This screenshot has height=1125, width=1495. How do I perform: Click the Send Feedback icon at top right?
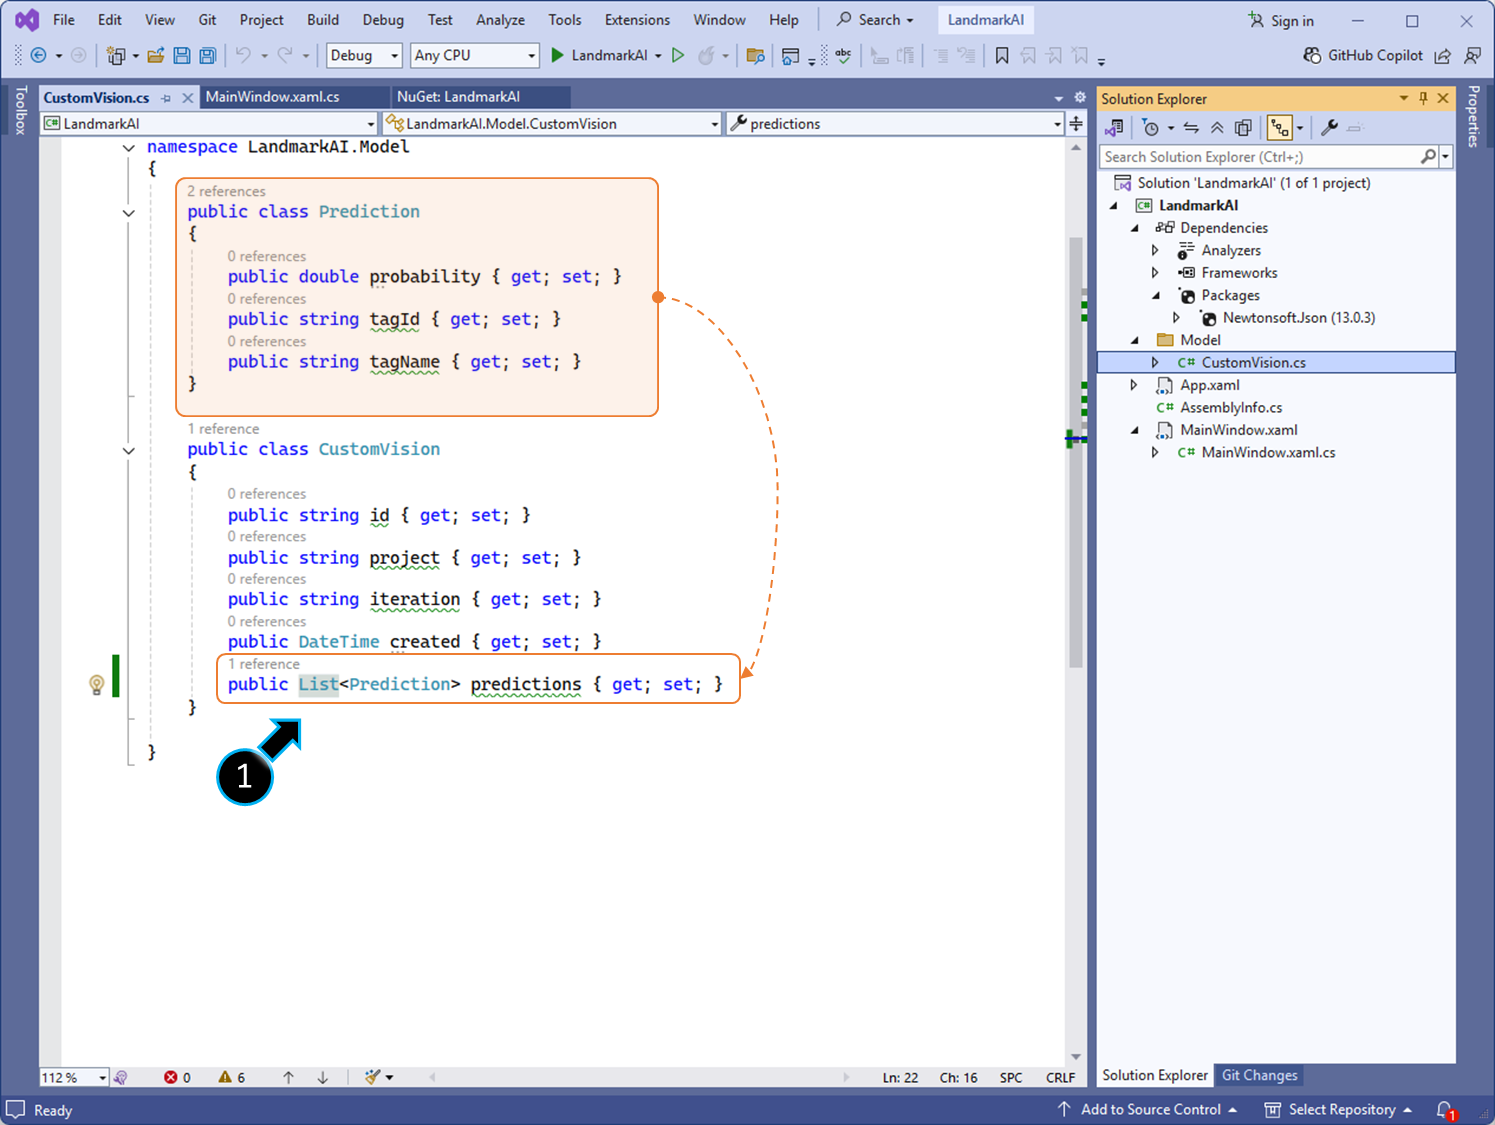tap(1472, 56)
